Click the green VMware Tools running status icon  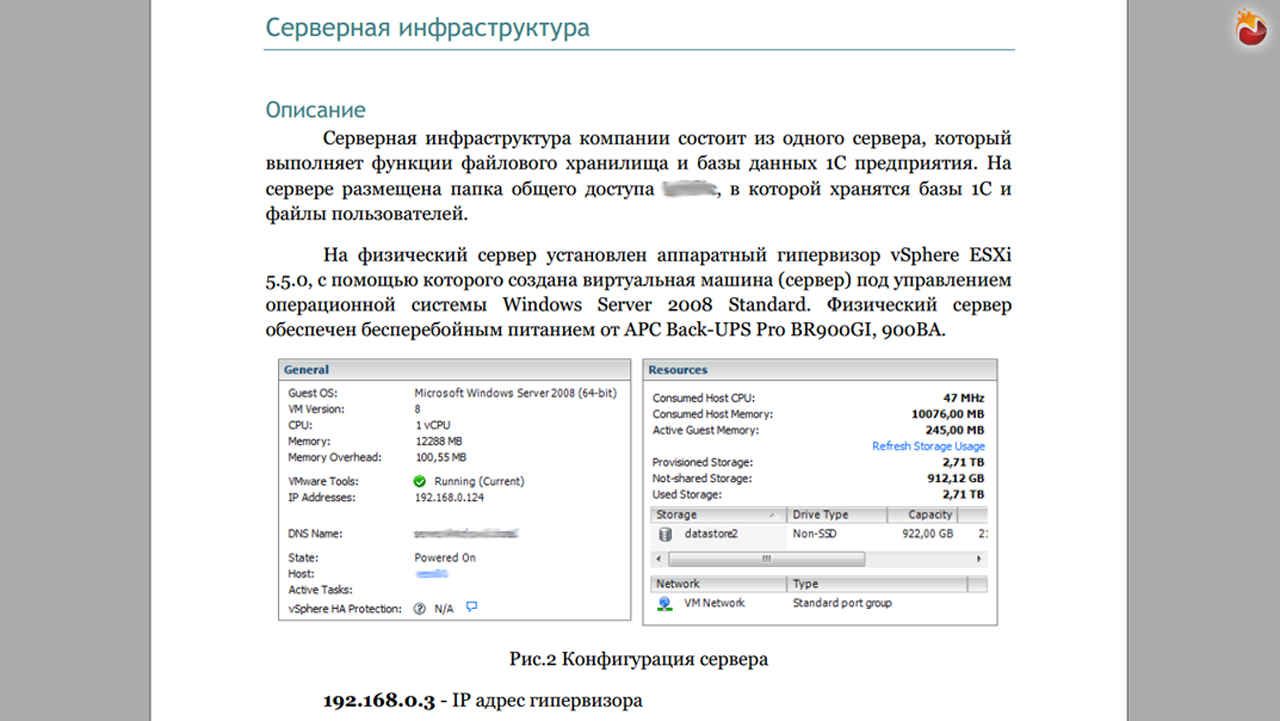(420, 481)
